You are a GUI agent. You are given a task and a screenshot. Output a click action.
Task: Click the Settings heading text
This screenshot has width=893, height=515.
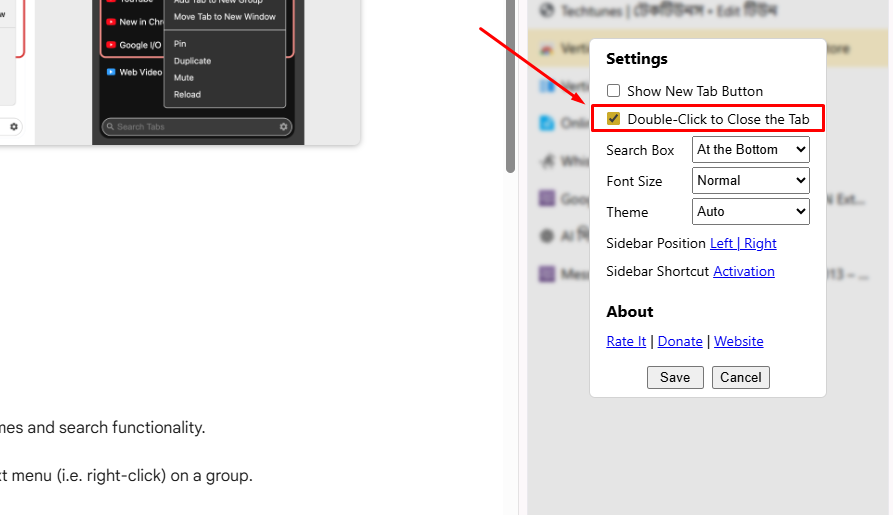pyautogui.click(x=637, y=59)
